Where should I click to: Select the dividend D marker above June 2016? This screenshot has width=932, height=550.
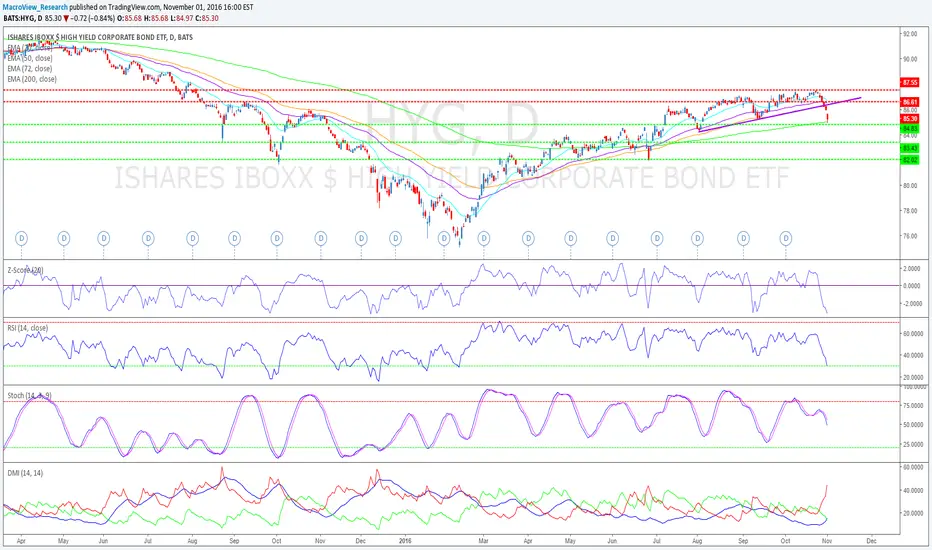tap(612, 238)
